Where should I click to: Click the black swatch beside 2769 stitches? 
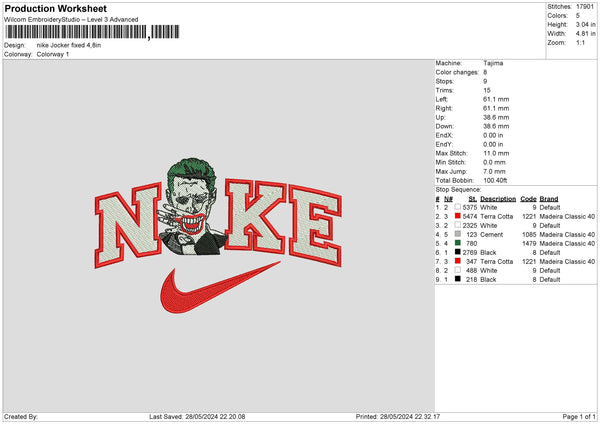(x=458, y=252)
